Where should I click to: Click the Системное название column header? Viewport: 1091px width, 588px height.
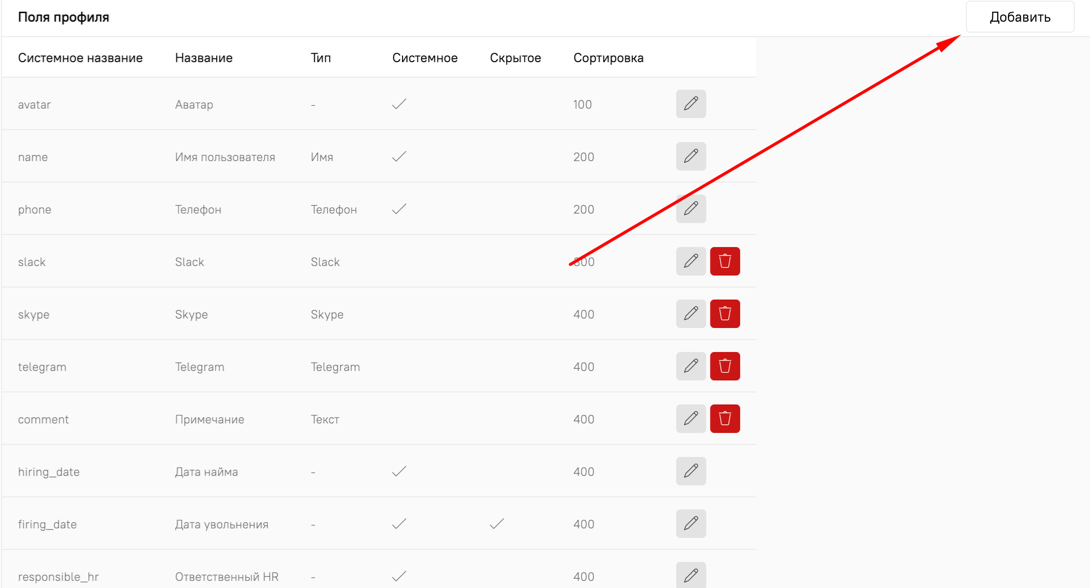(80, 58)
